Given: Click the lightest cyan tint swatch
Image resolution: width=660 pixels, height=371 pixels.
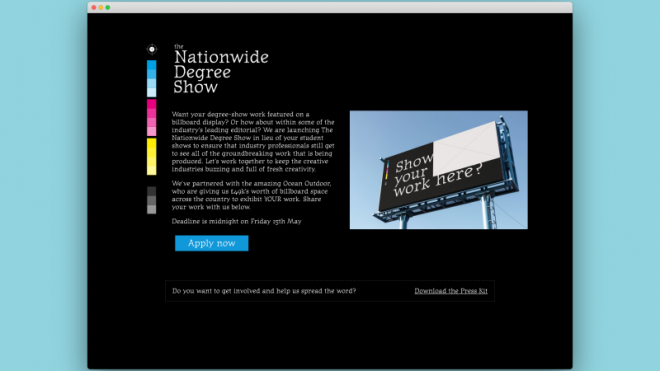Looking at the screenshot, I should [152, 92].
